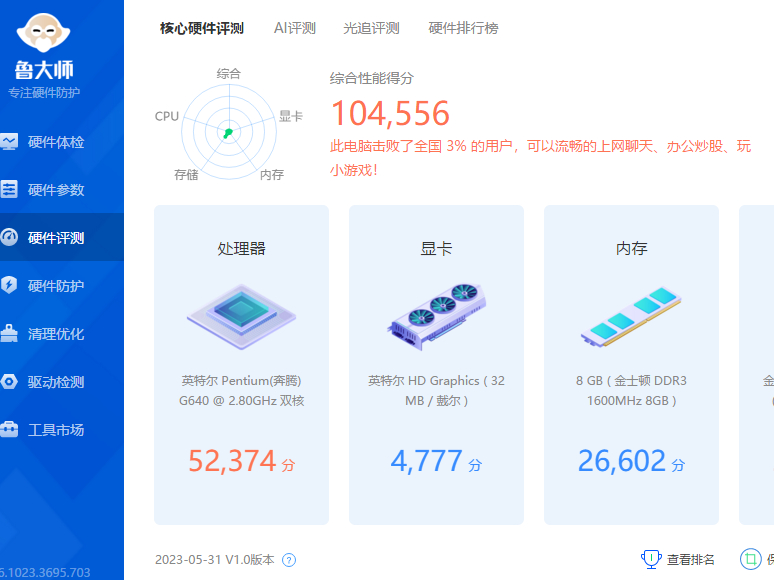Select 硬件评测 in sidebar menu
Image resolution: width=774 pixels, height=580 pixels.
62,237
